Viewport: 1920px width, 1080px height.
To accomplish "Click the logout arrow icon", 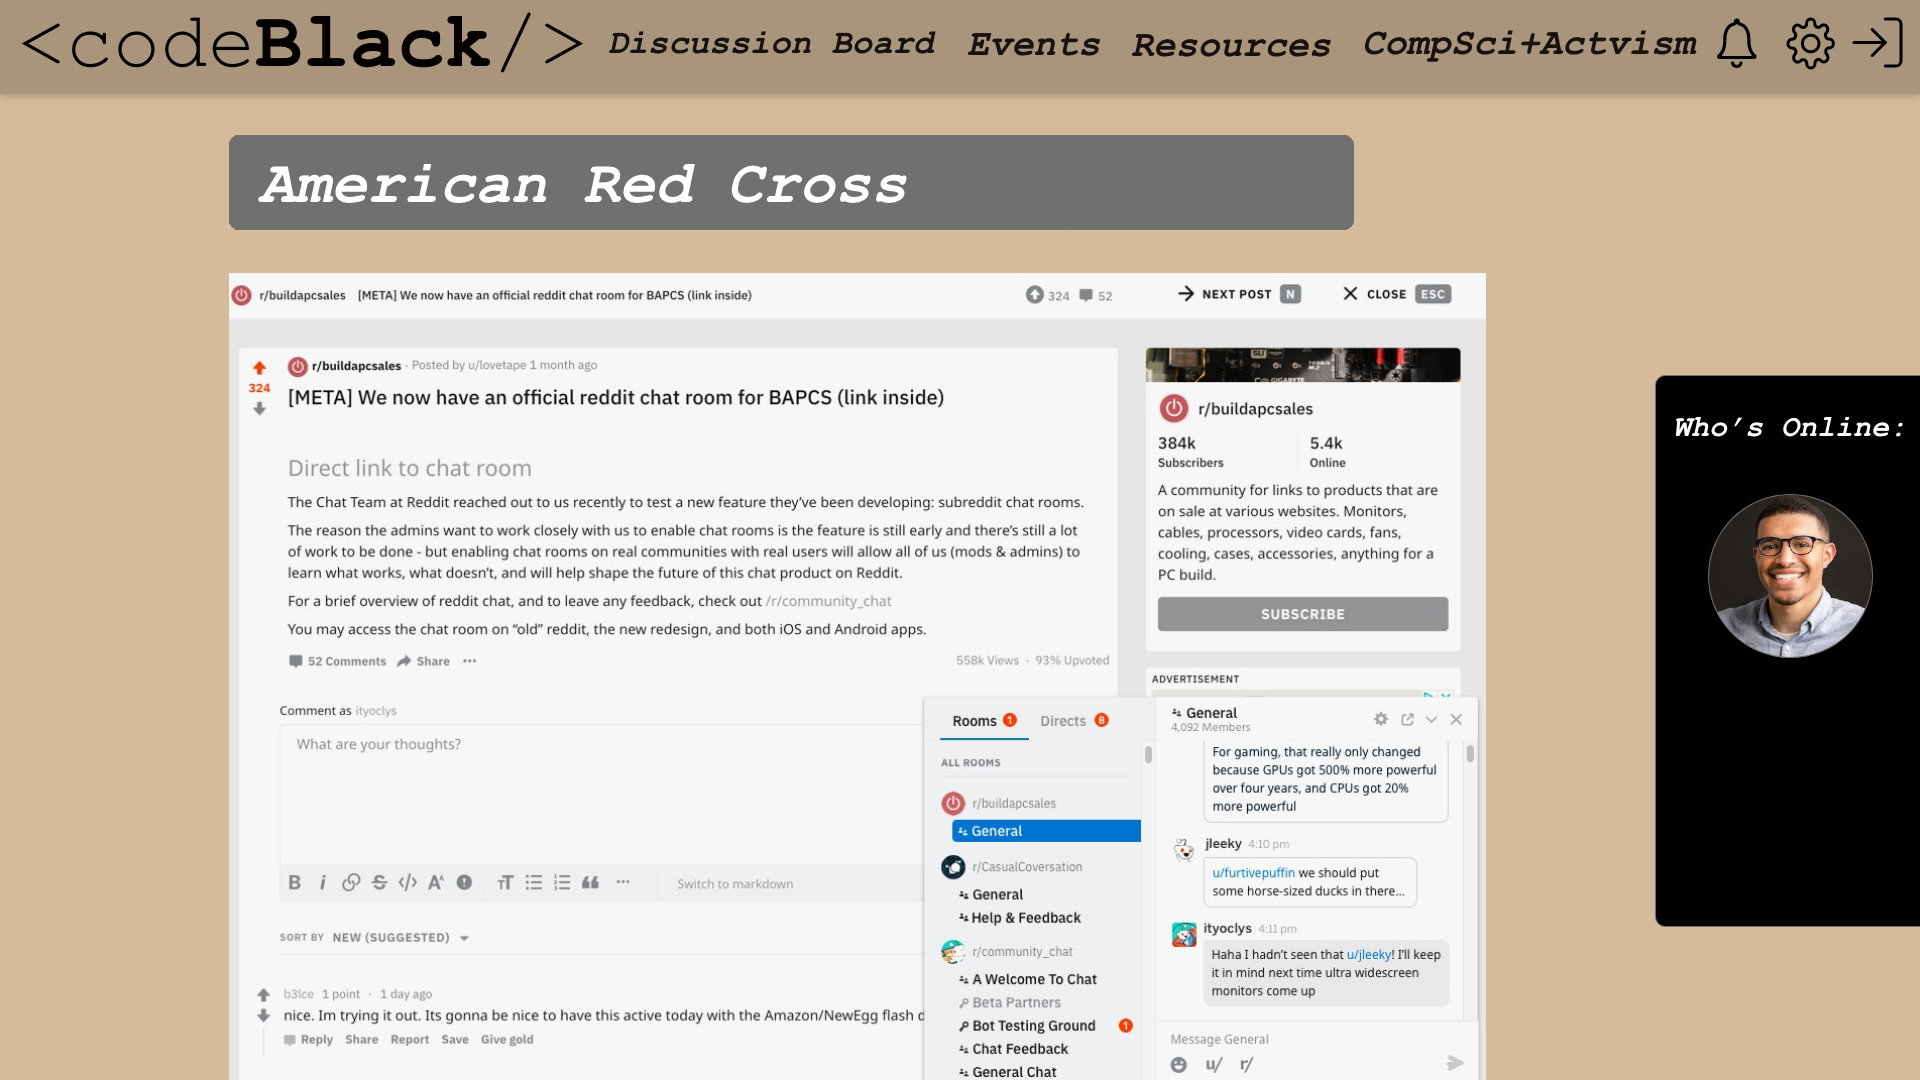I will (x=1877, y=43).
